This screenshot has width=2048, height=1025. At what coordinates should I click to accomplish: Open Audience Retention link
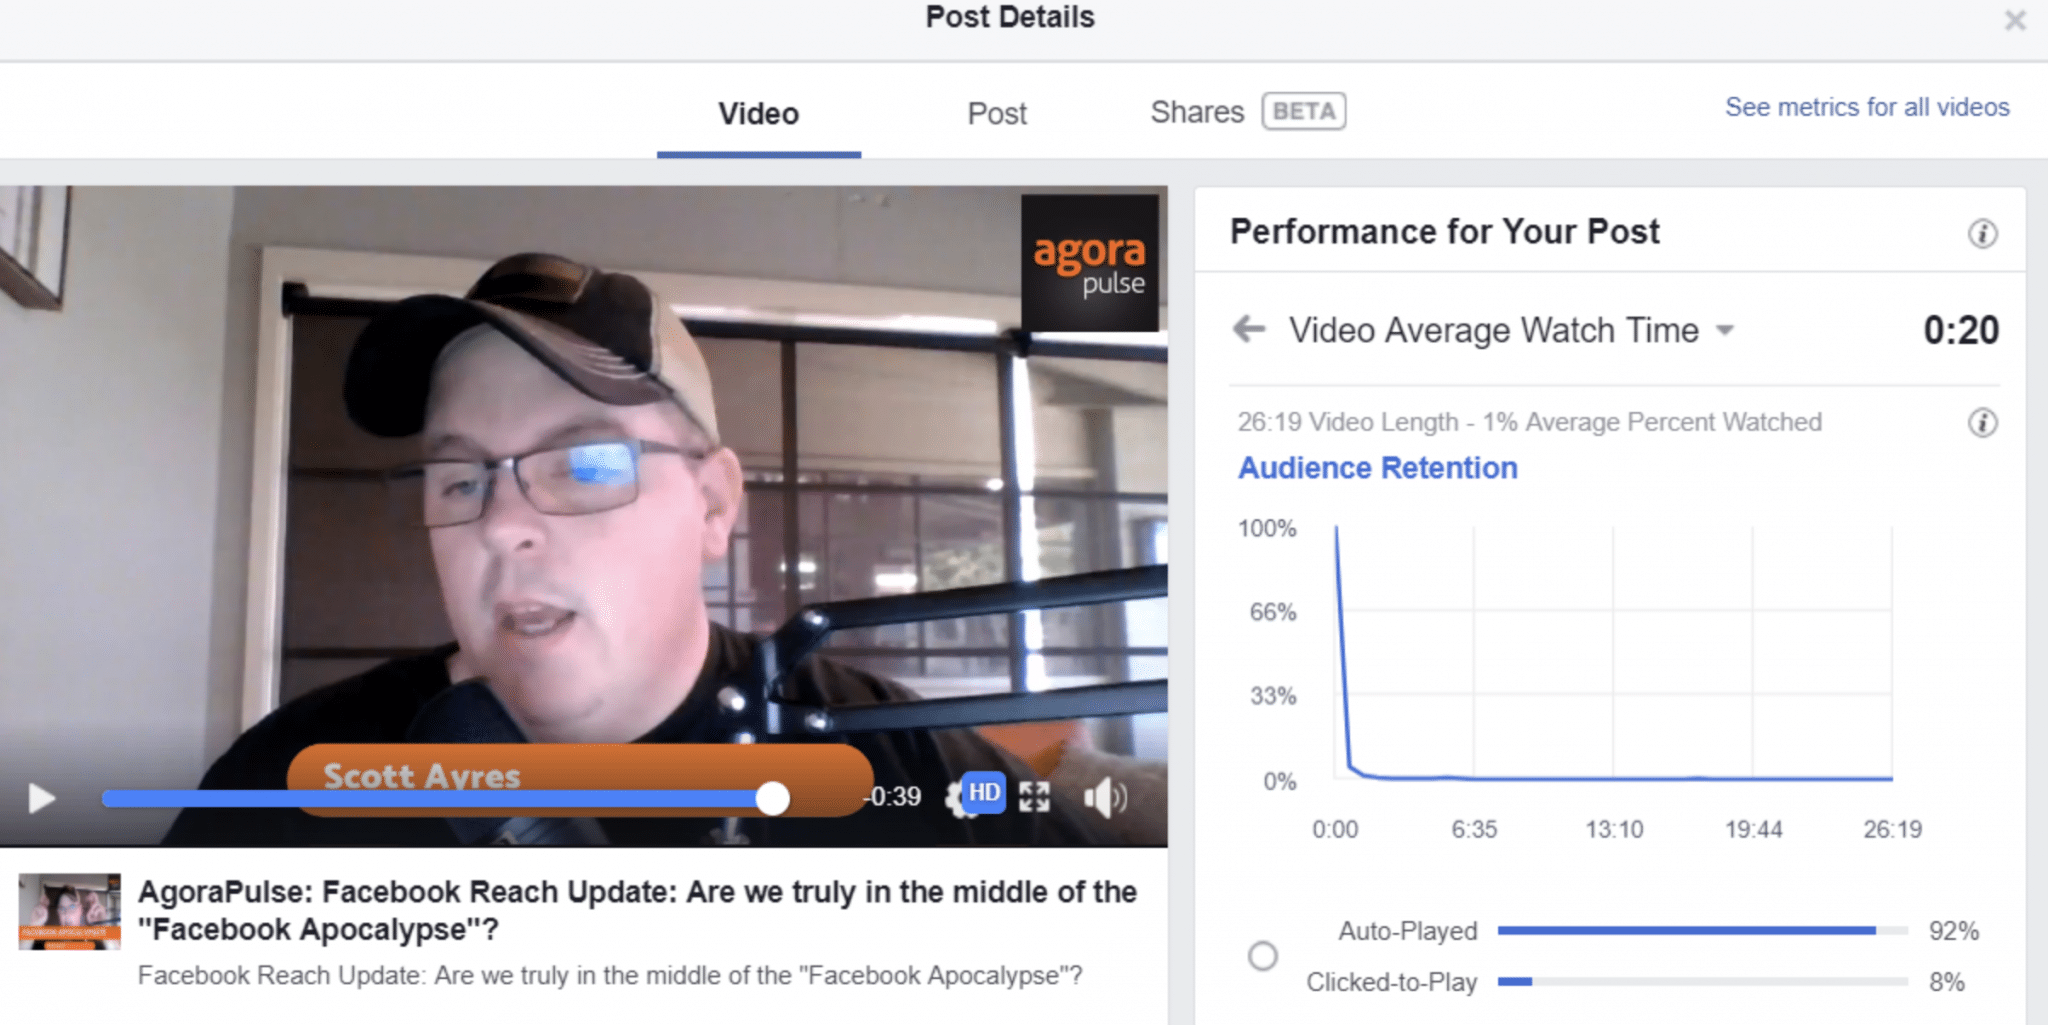point(1378,468)
